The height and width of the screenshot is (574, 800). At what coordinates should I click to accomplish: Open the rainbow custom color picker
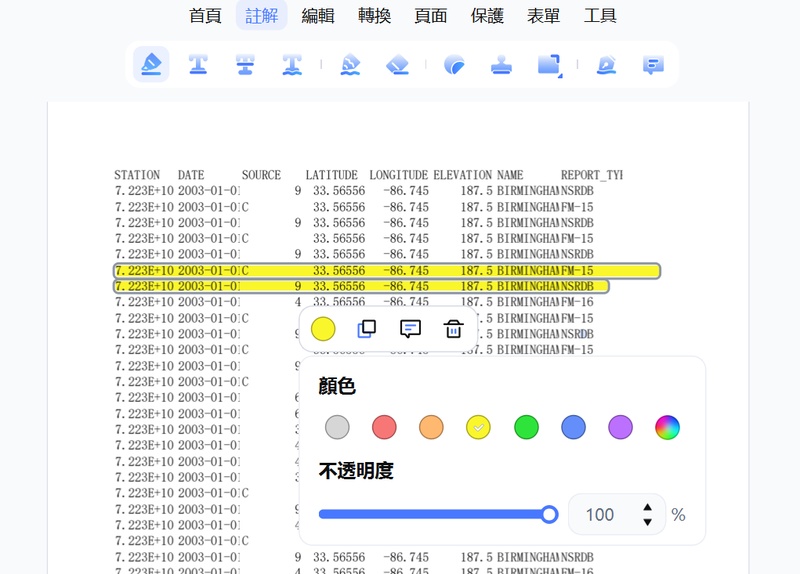click(667, 427)
